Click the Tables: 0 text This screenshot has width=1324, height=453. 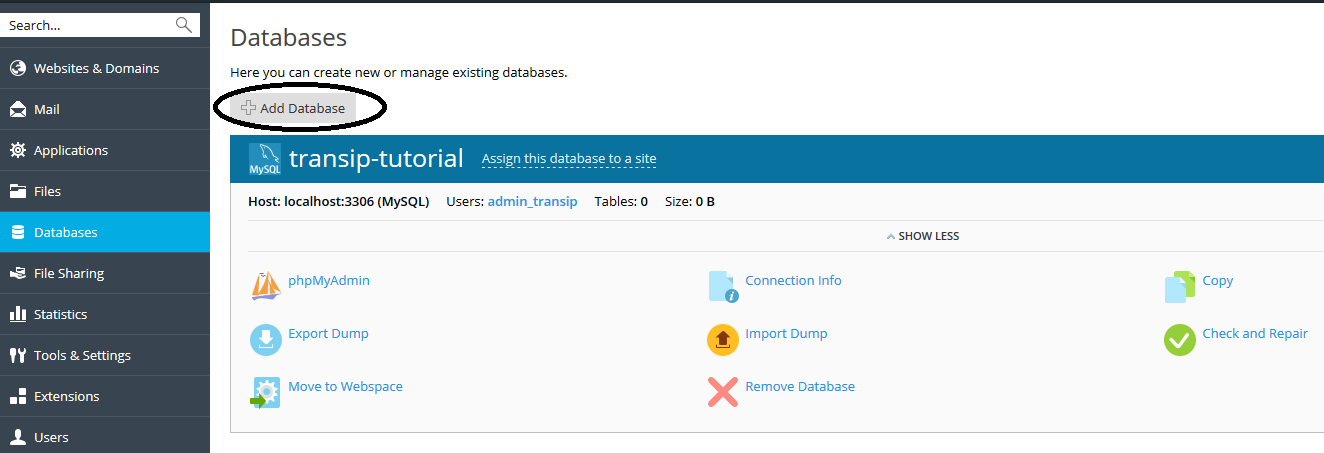pos(621,201)
